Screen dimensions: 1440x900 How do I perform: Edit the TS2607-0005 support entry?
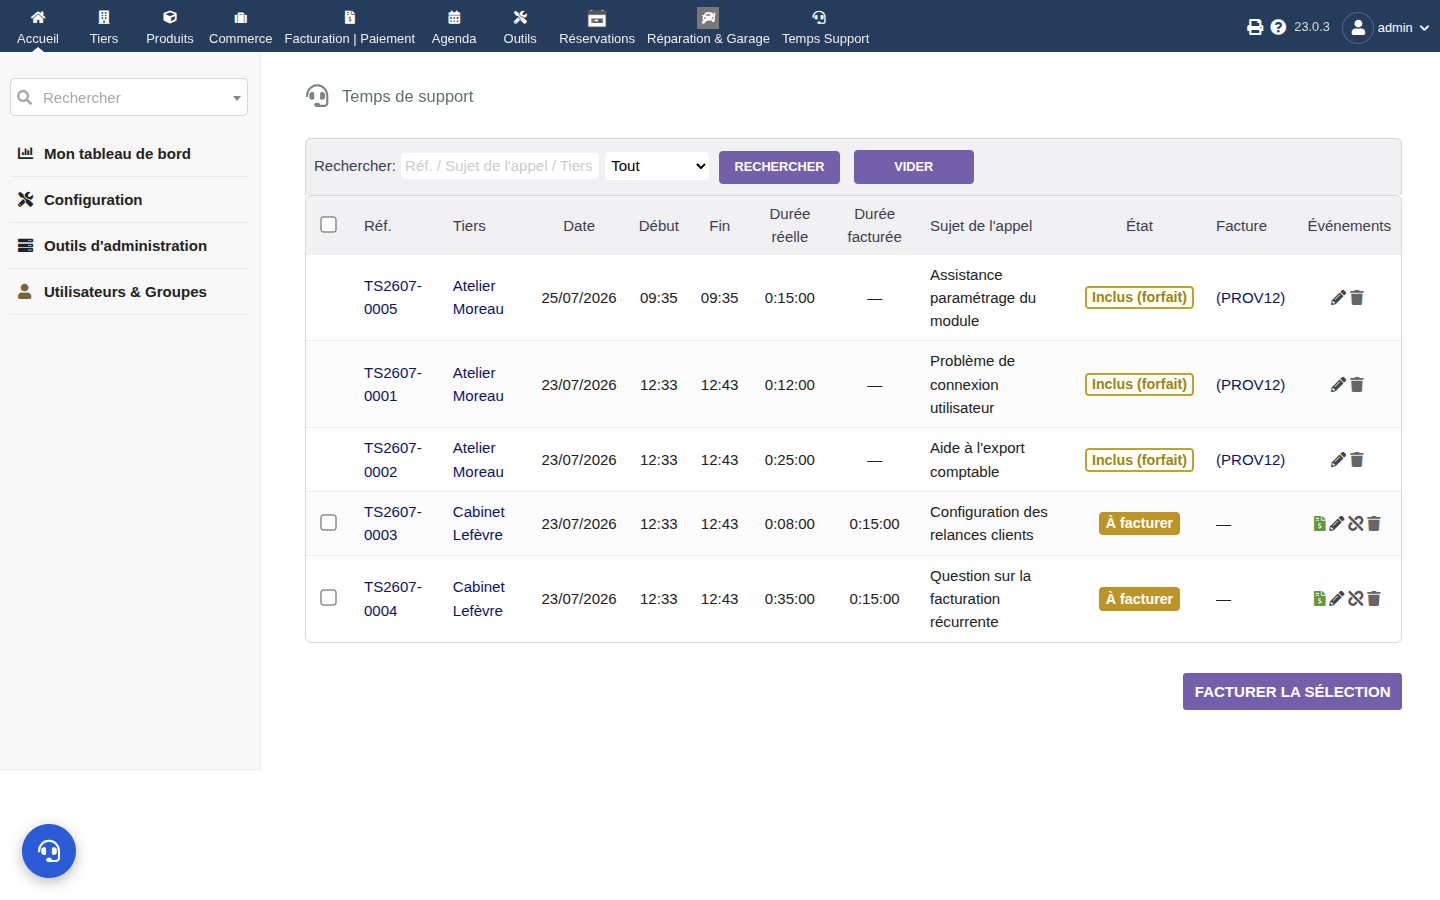pyautogui.click(x=1338, y=298)
